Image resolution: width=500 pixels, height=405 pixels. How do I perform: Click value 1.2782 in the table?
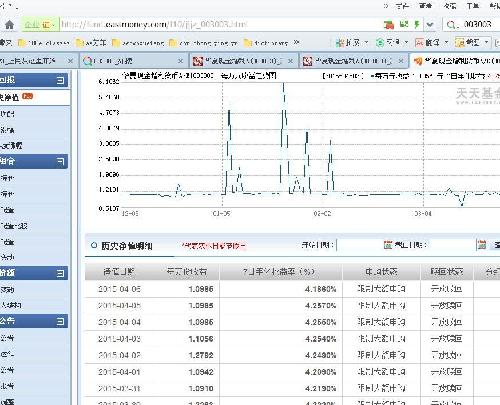pos(201,355)
